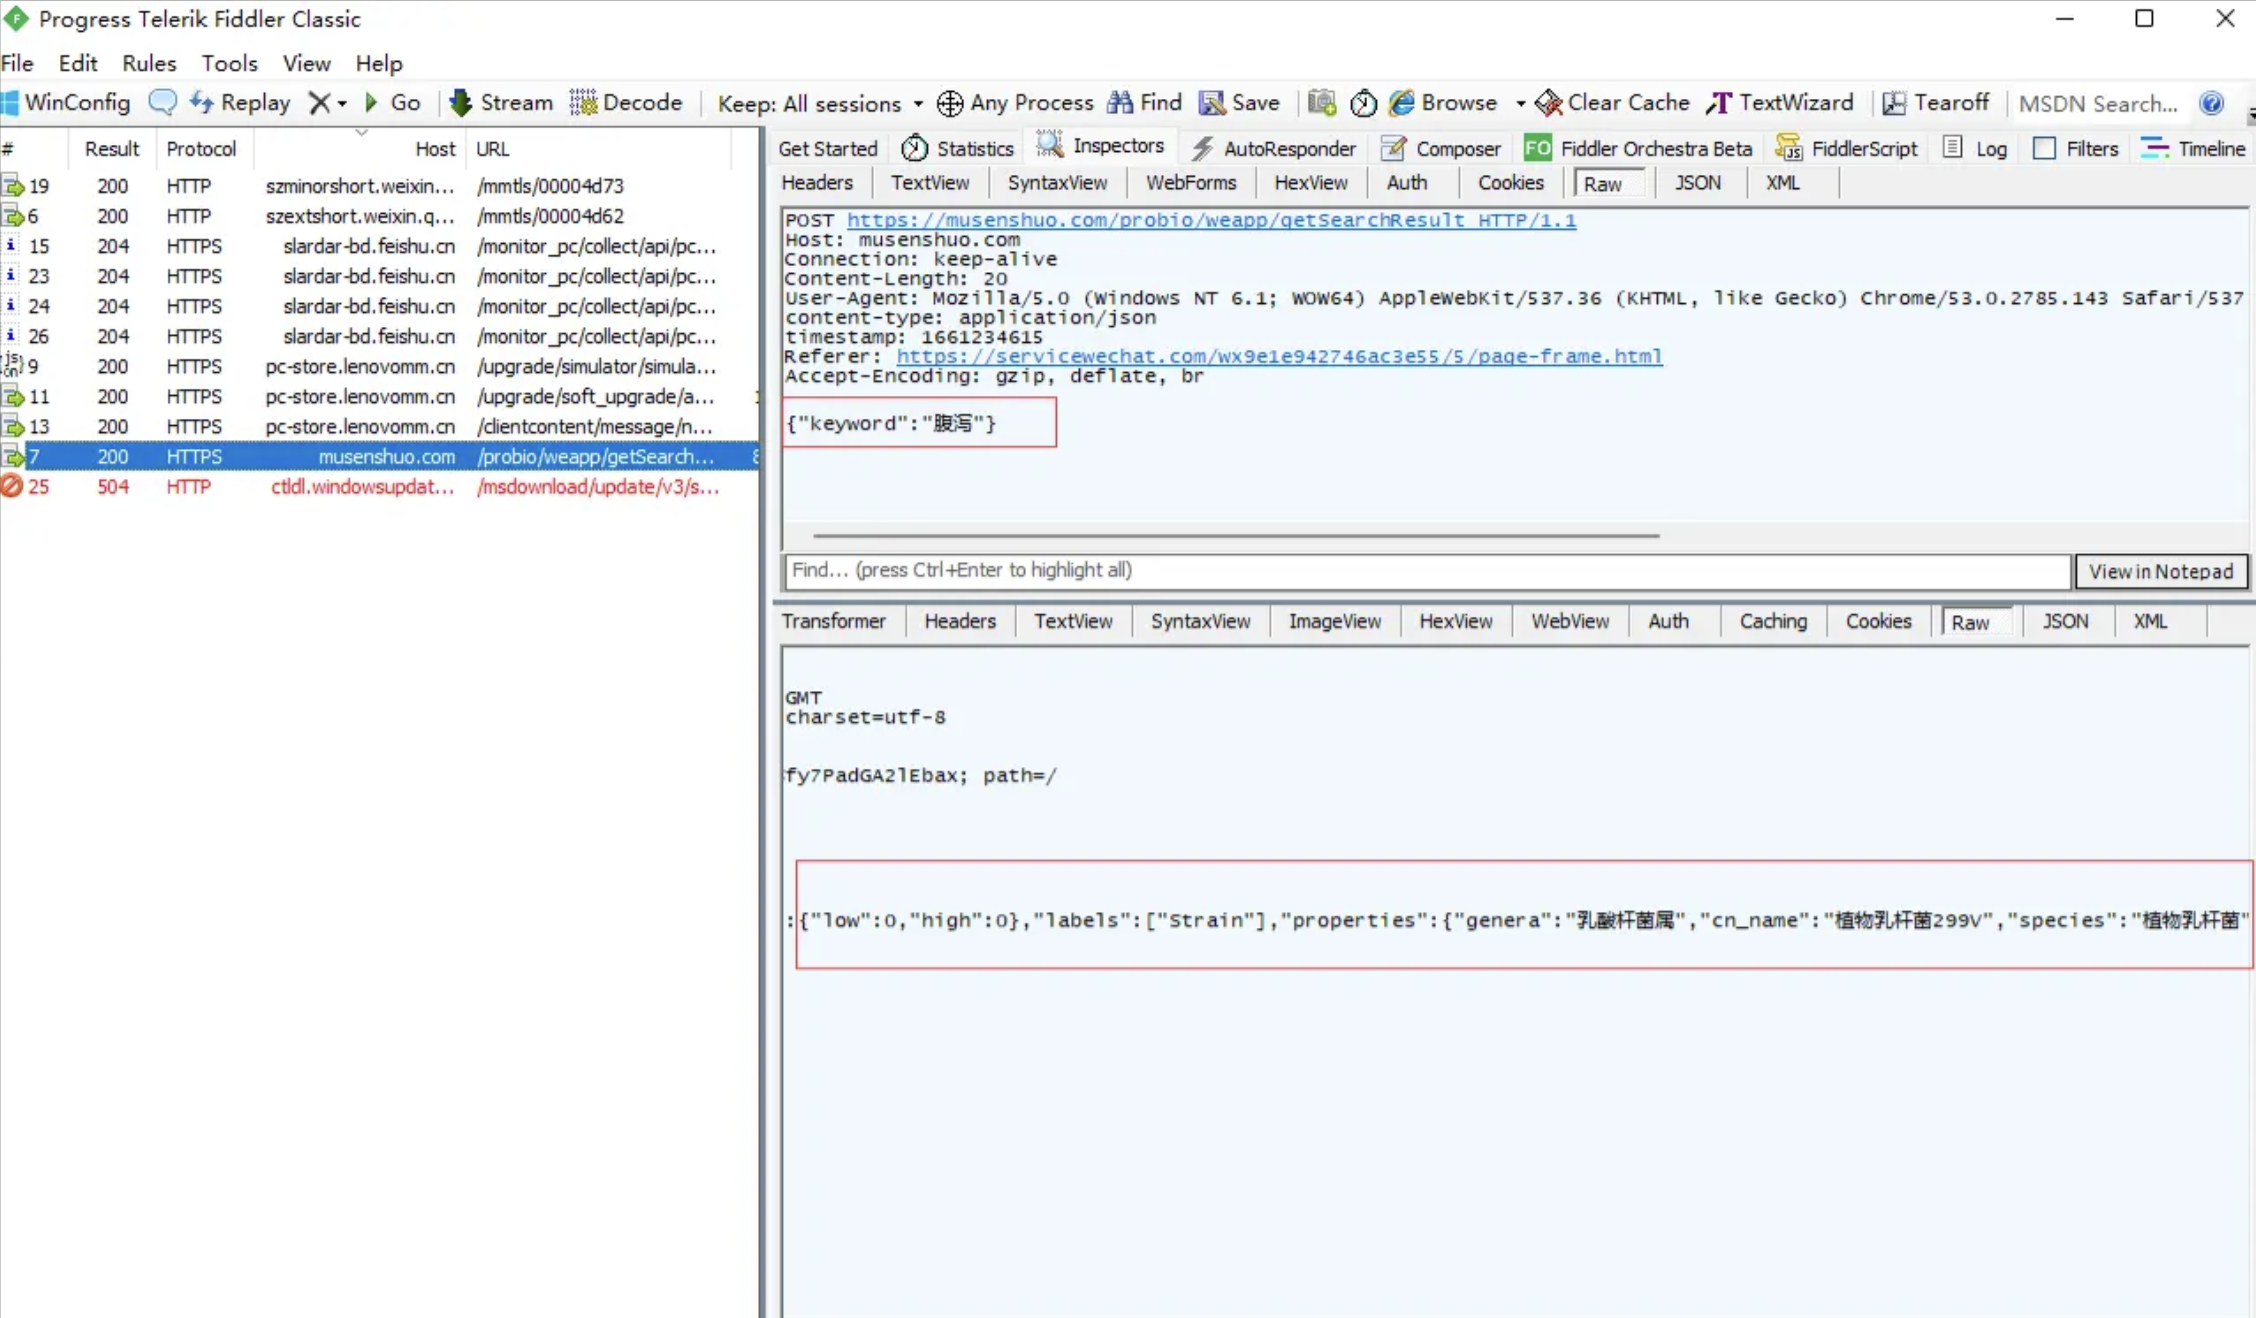
Task: Select session 25 with 504 error
Action: (x=380, y=486)
